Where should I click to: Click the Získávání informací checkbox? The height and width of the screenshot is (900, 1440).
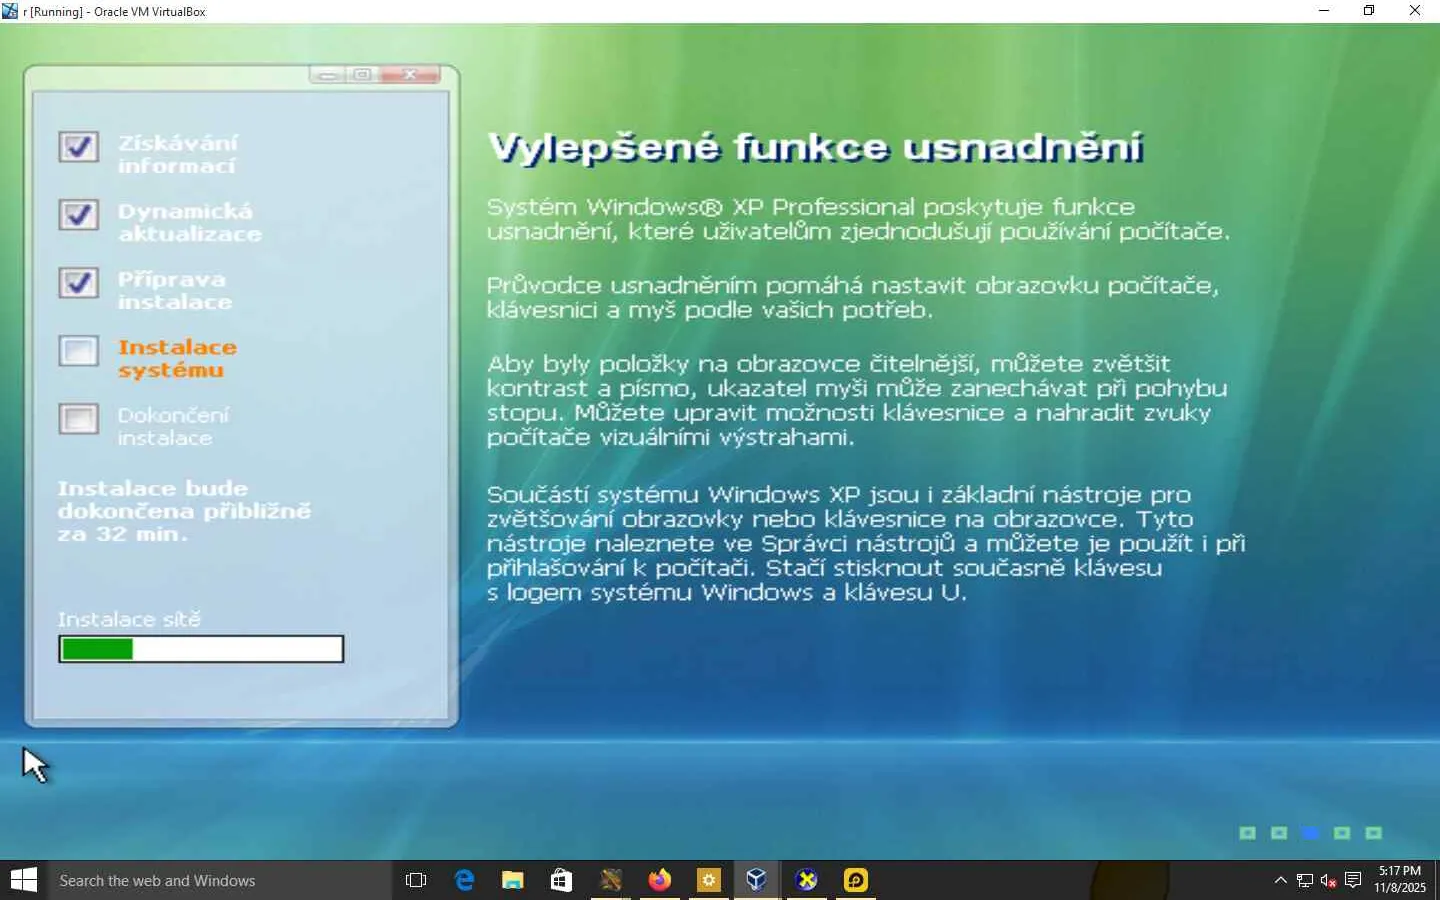click(x=78, y=147)
